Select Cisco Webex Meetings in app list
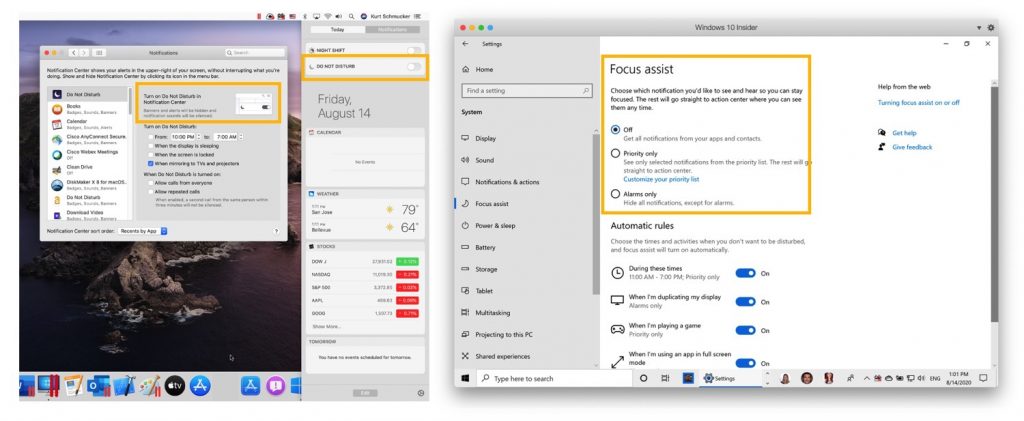The width and height of the screenshot is (1024, 421). pos(90,155)
